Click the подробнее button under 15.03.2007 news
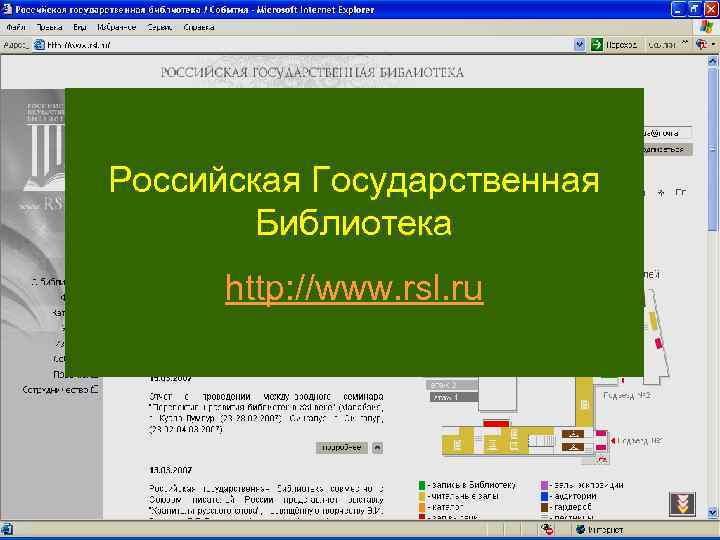The height and width of the screenshot is (540, 720). (x=342, y=447)
